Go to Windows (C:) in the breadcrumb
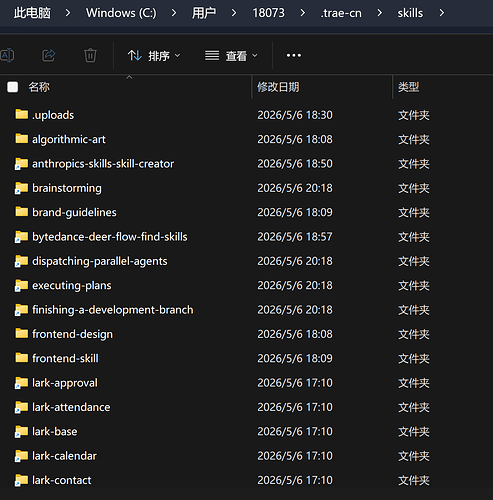493x500 pixels. pos(121,13)
